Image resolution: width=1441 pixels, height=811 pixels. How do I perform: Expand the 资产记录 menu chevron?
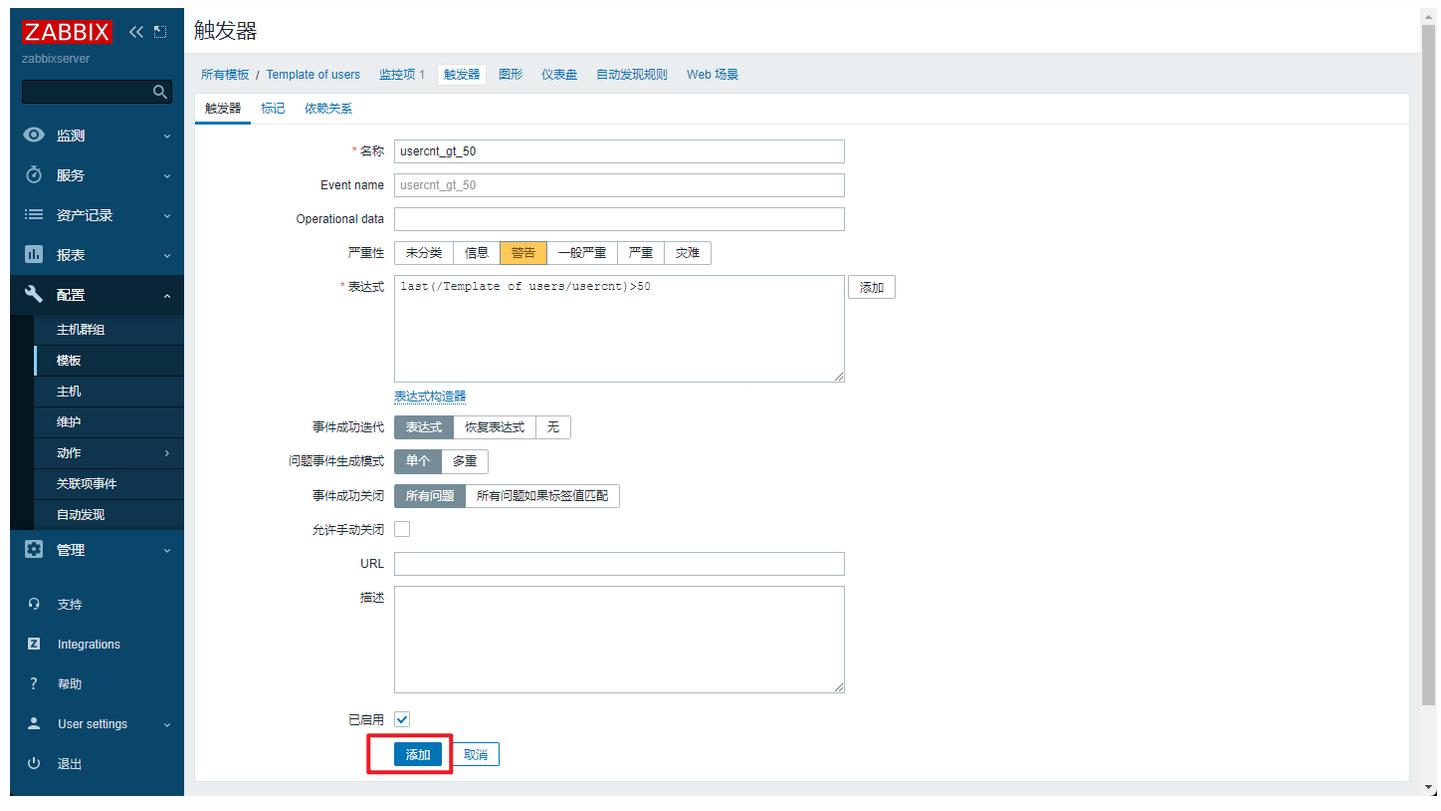[167, 216]
